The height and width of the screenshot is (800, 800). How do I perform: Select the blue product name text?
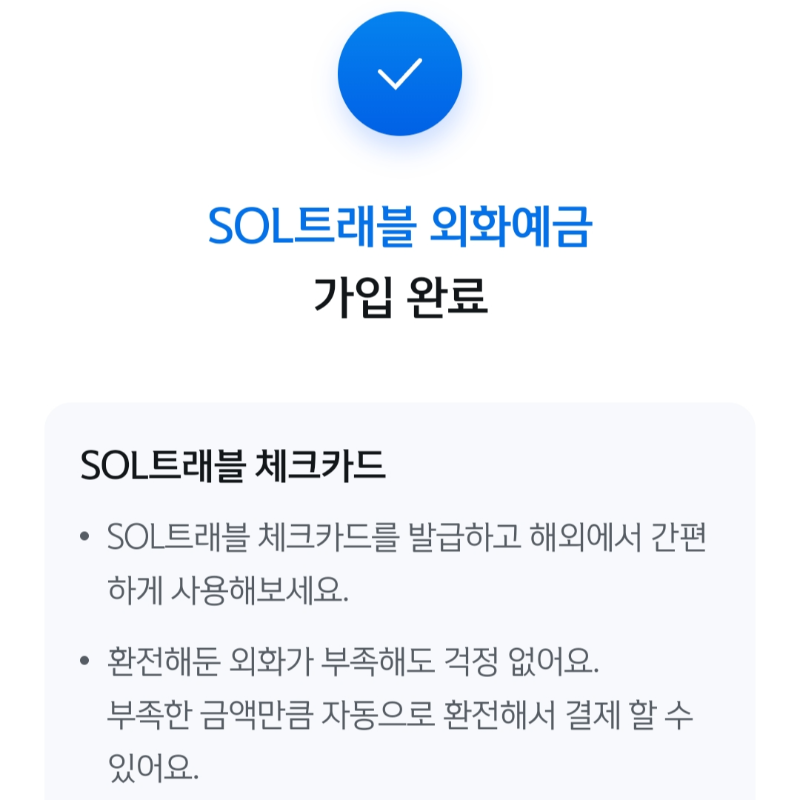tap(400, 227)
